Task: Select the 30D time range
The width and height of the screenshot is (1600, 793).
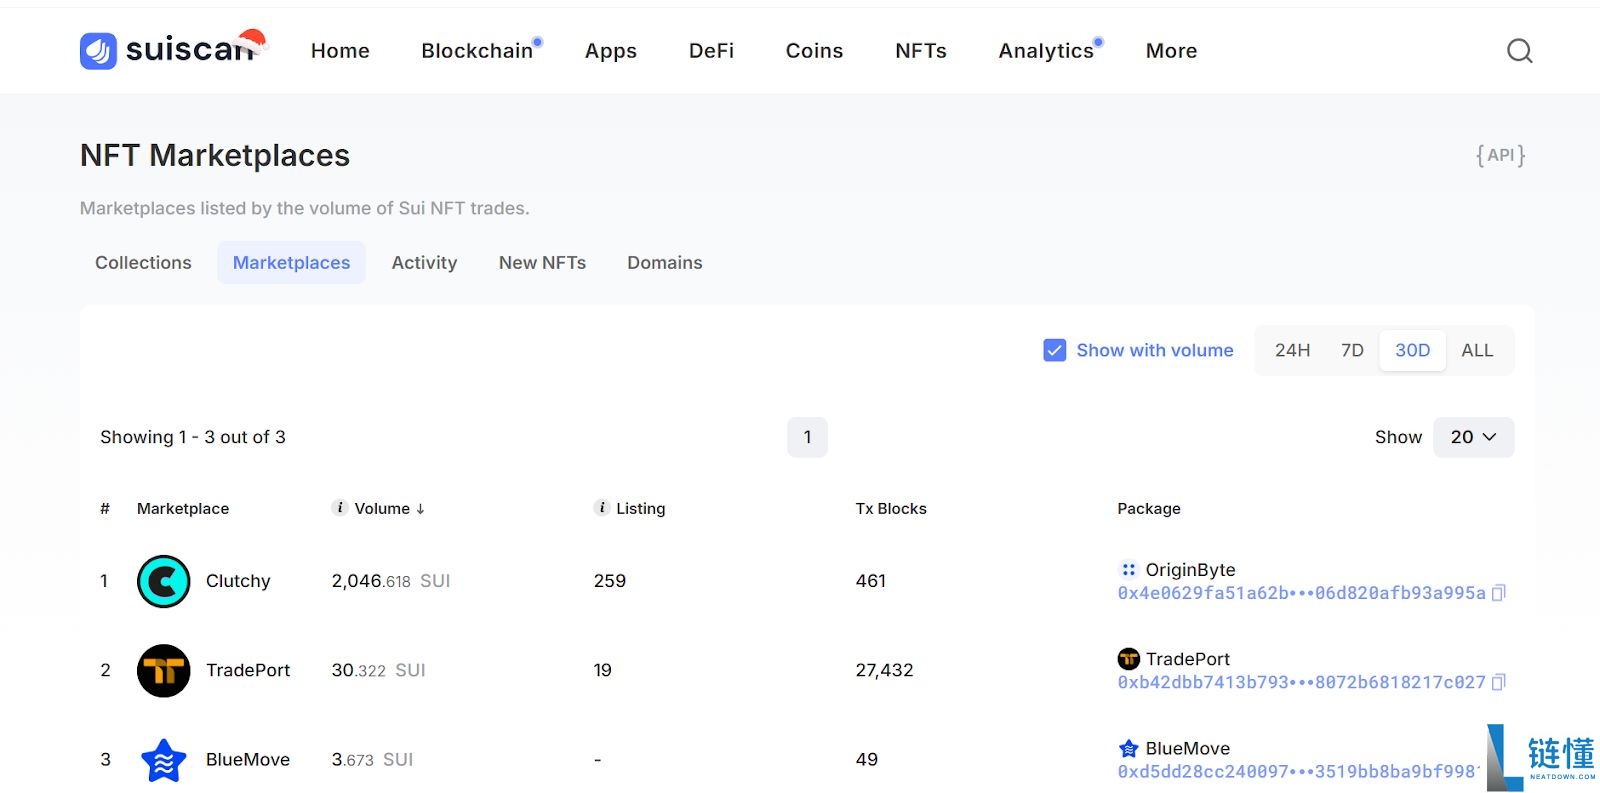Action: point(1412,350)
